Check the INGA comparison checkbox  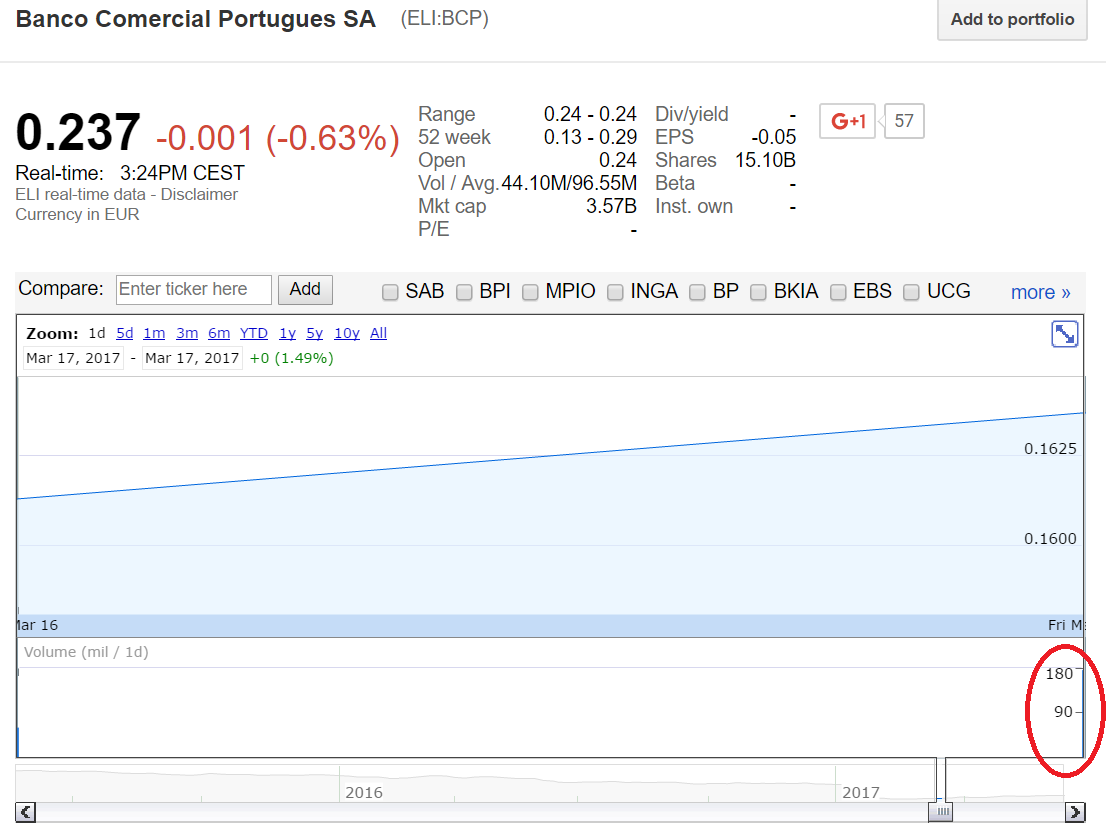tap(615, 292)
